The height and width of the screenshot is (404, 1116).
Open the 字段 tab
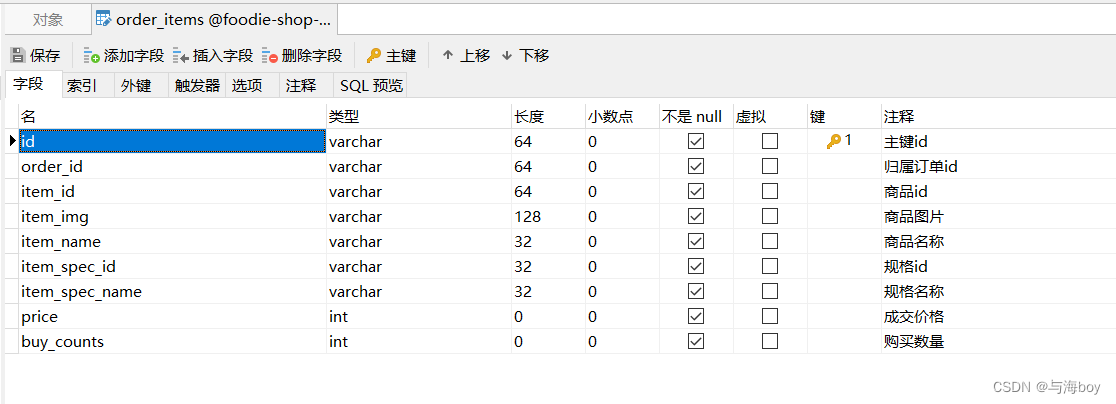coord(34,85)
